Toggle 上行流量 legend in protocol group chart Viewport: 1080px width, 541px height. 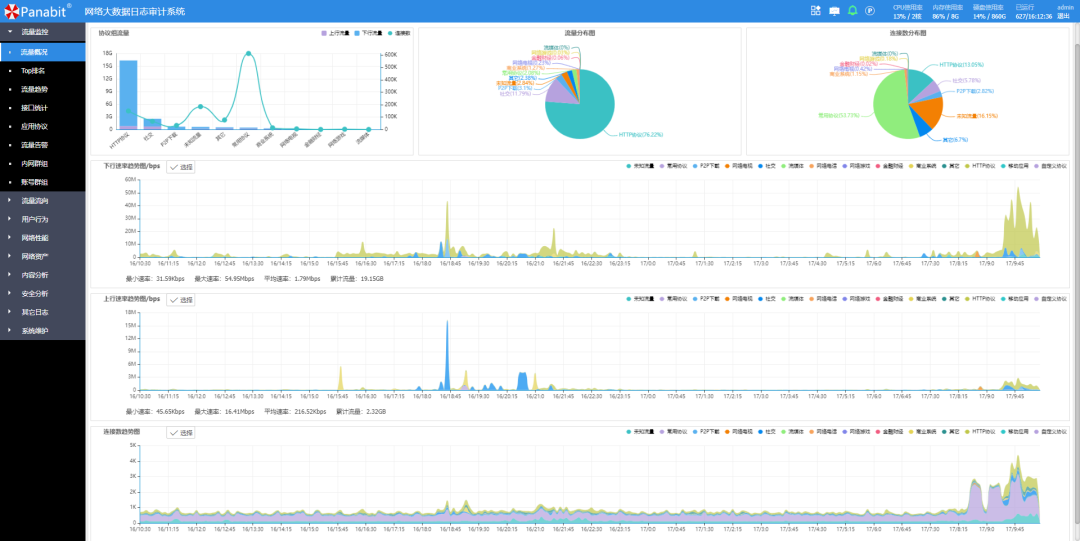336,33
